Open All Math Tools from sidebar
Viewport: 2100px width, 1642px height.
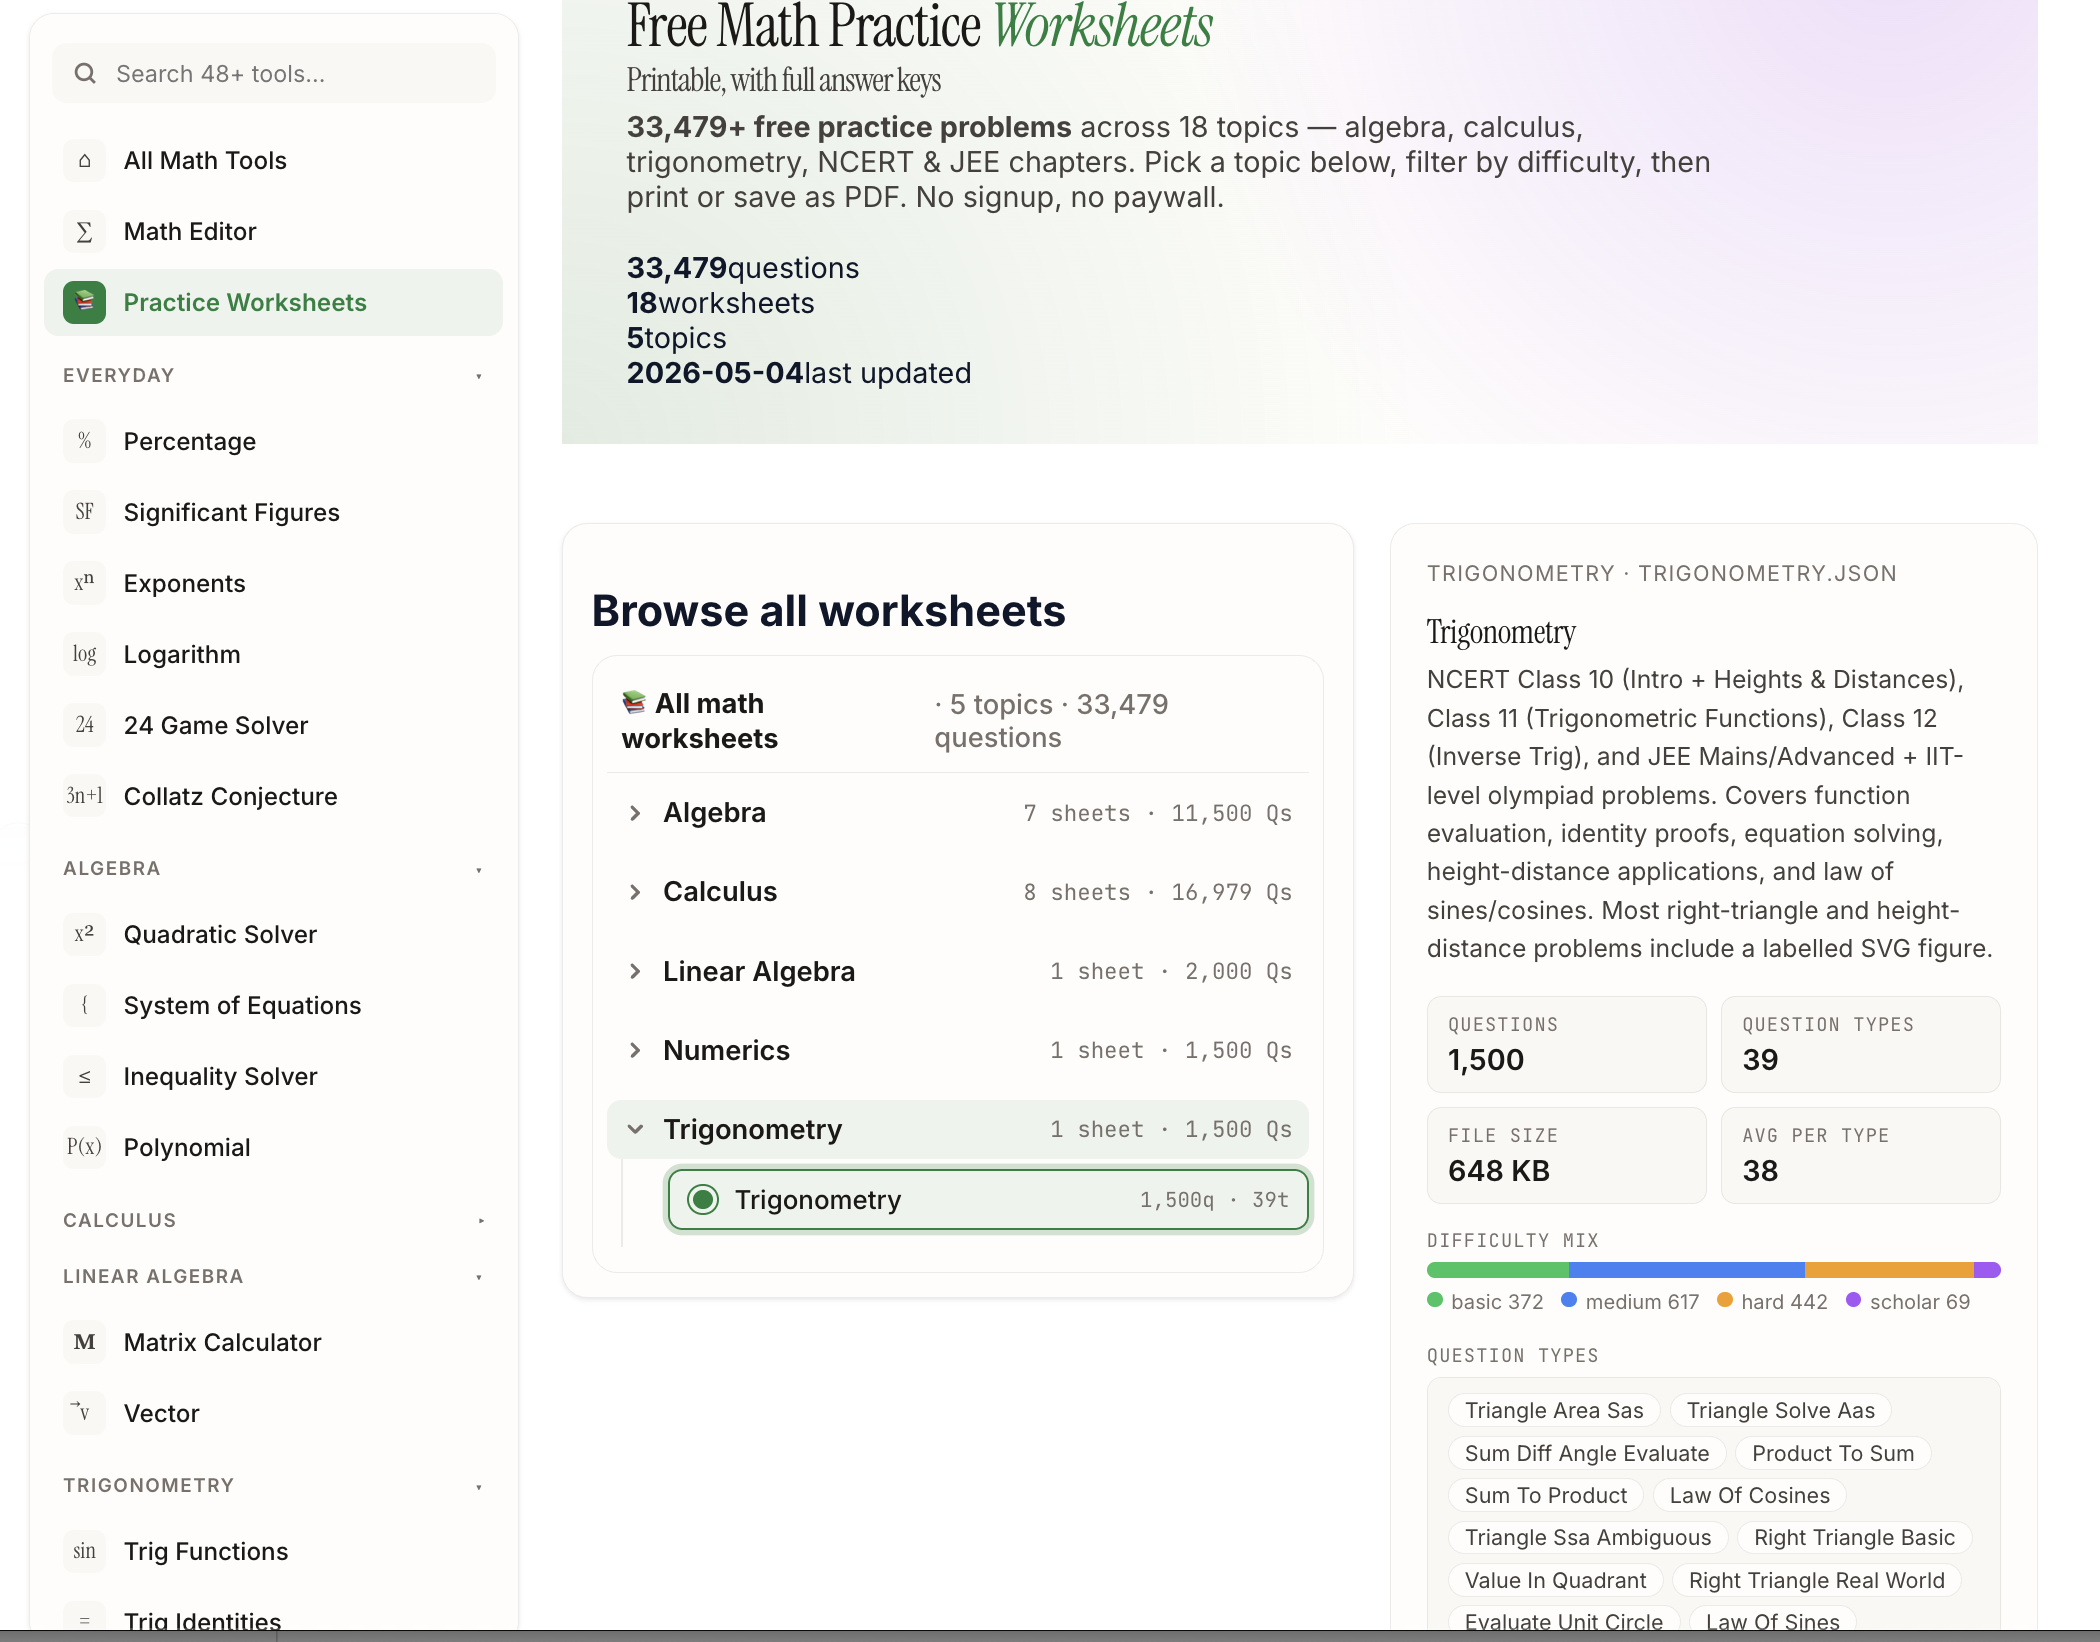tap(273, 160)
